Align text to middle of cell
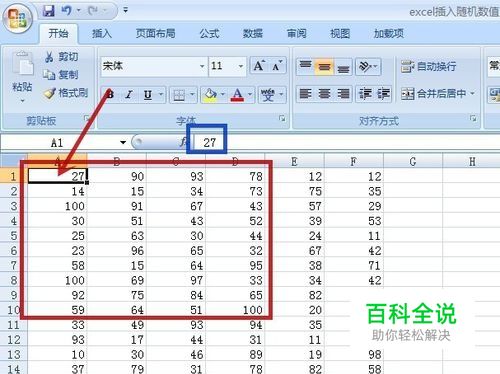The width and height of the screenshot is (500, 374). coord(324,66)
